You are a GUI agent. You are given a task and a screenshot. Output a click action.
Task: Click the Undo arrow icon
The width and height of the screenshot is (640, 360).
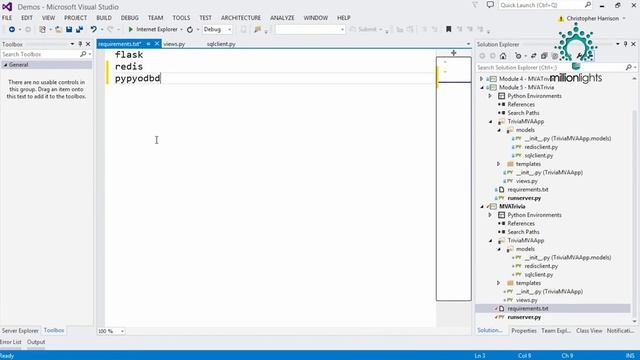[93, 29]
